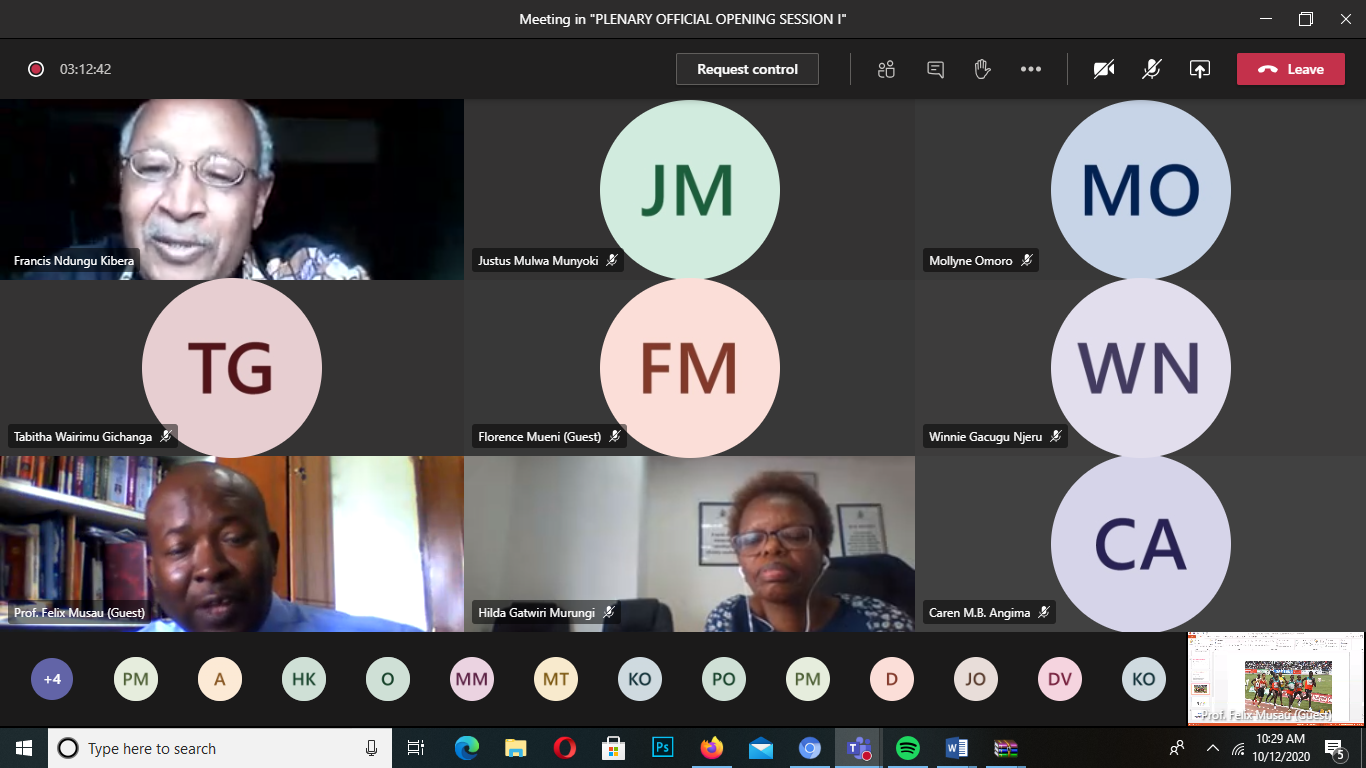Open the participants list icon
The image size is (1366, 768).
[x=886, y=69]
